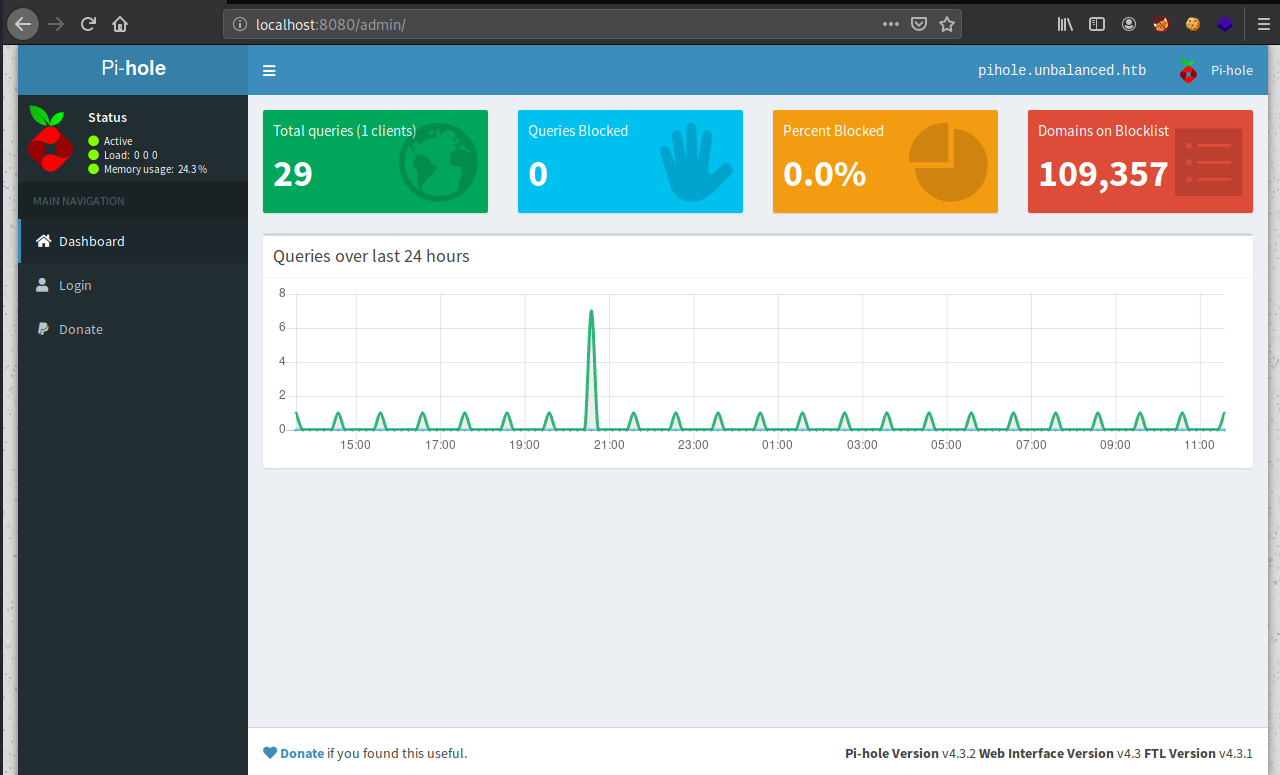1280x775 pixels.
Task: Open the browser hamburger menu
Action: point(1263,24)
